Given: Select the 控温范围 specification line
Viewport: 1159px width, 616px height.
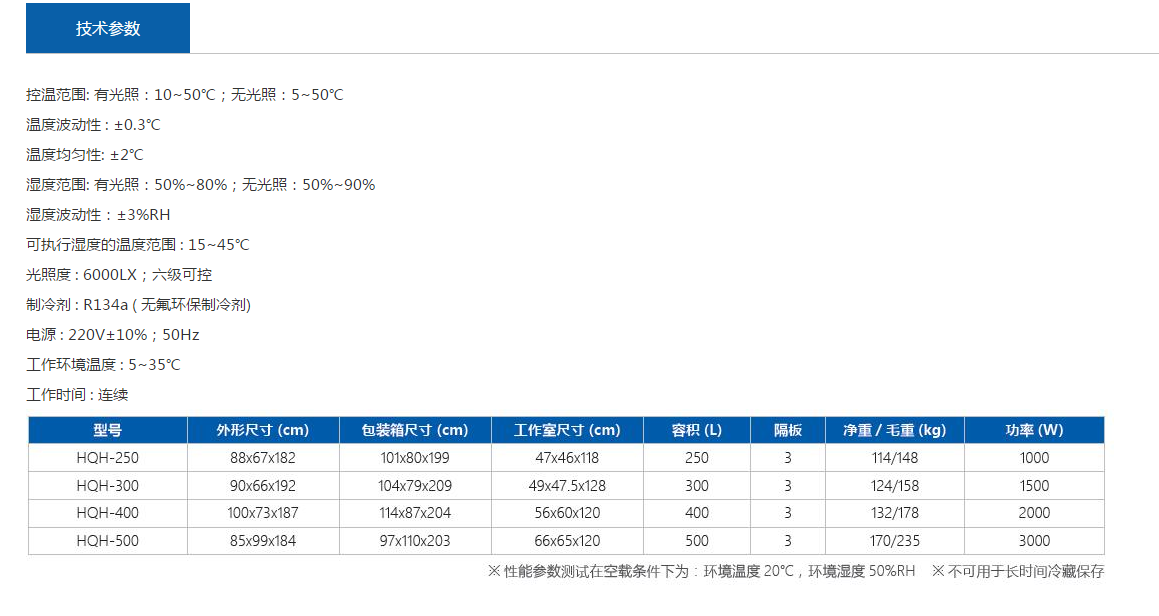Looking at the screenshot, I should 185,95.
